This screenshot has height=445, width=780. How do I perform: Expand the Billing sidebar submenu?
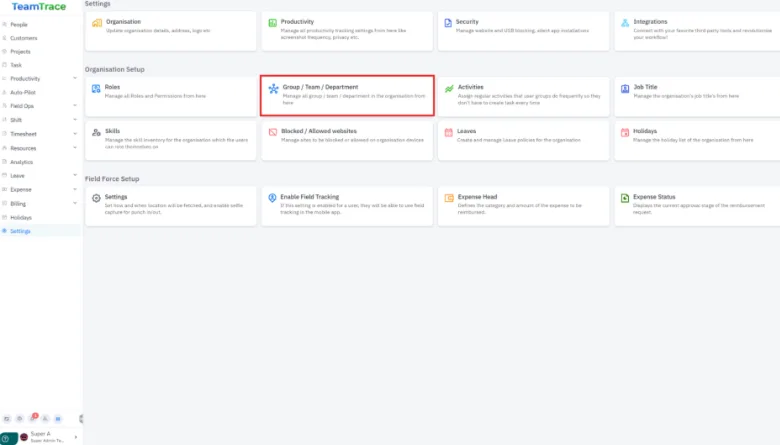[75, 203]
